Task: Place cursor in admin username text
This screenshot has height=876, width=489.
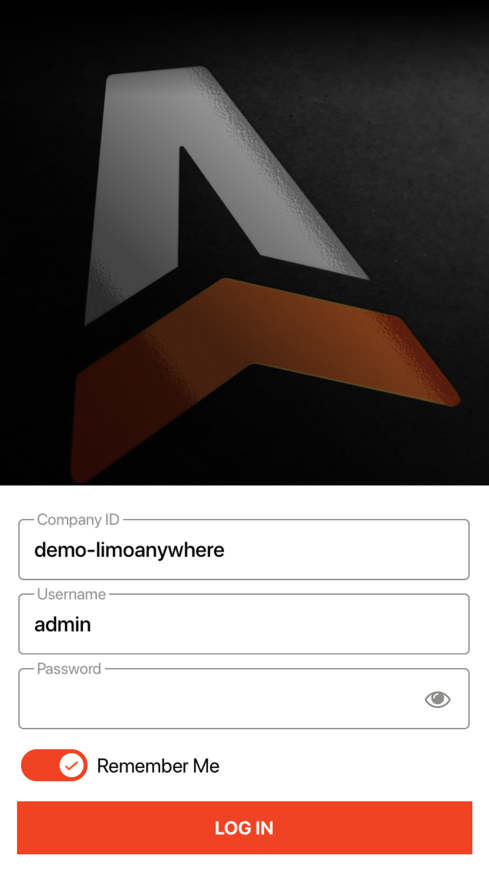Action: (63, 624)
